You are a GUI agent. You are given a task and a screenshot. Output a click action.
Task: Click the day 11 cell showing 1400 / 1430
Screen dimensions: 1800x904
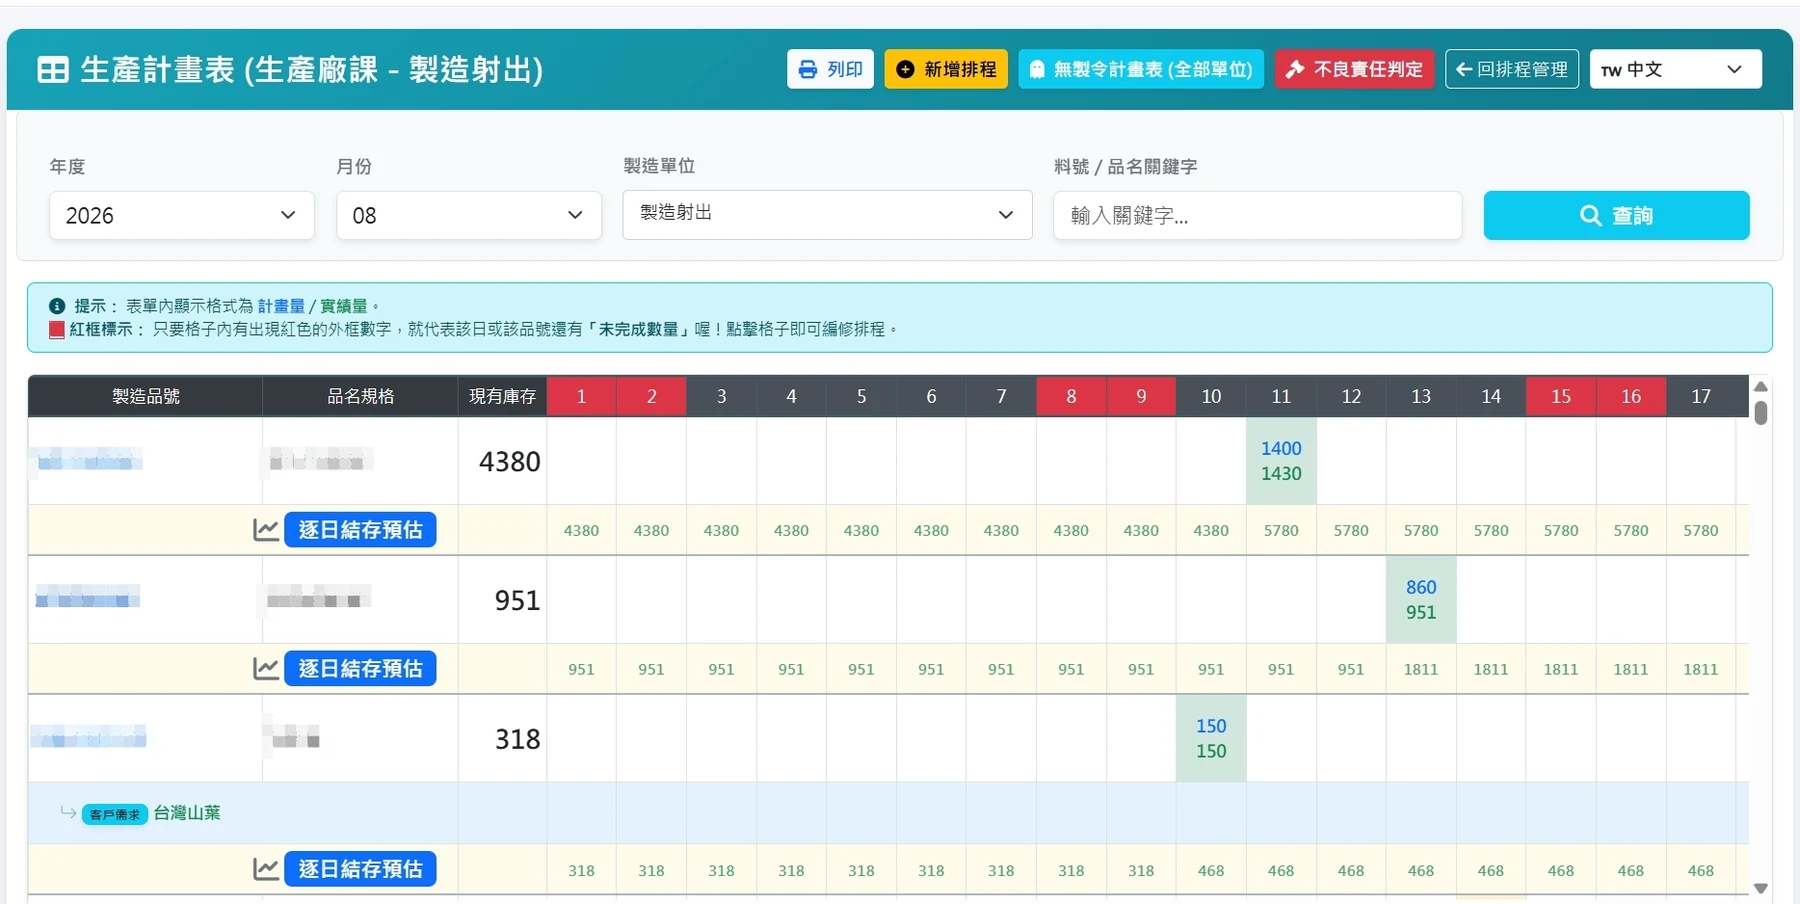(1281, 461)
